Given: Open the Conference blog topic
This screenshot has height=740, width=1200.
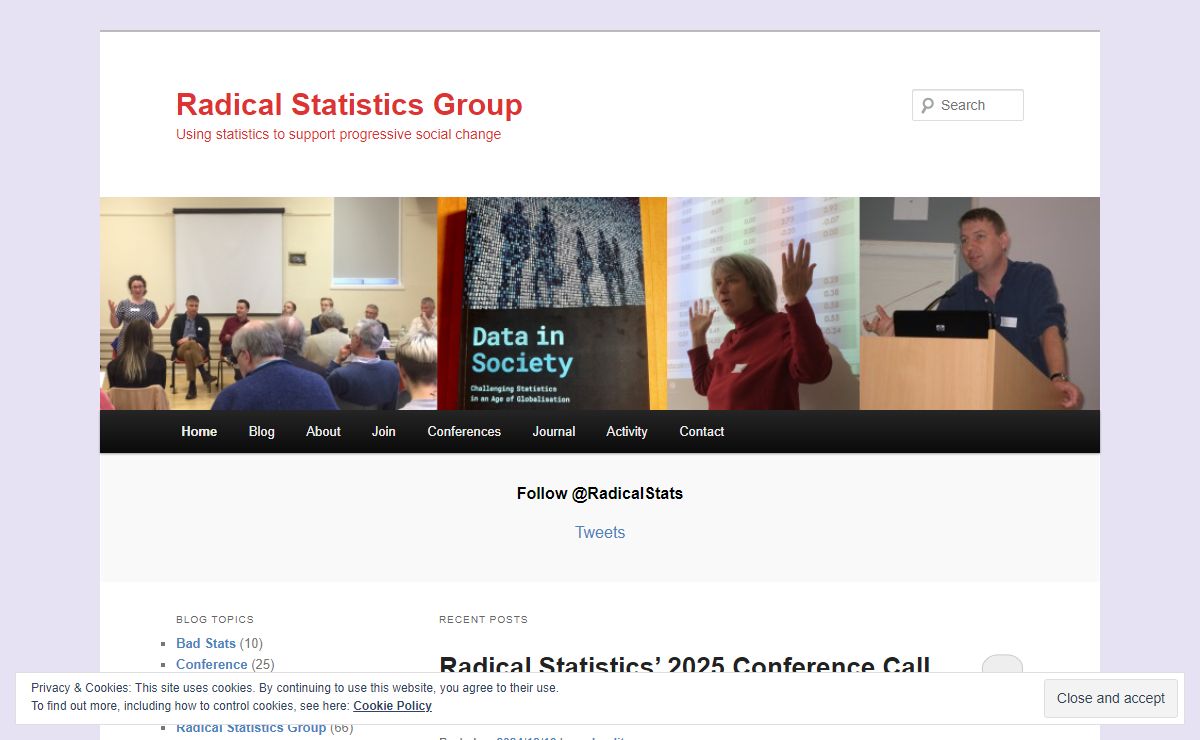Looking at the screenshot, I should 211,664.
